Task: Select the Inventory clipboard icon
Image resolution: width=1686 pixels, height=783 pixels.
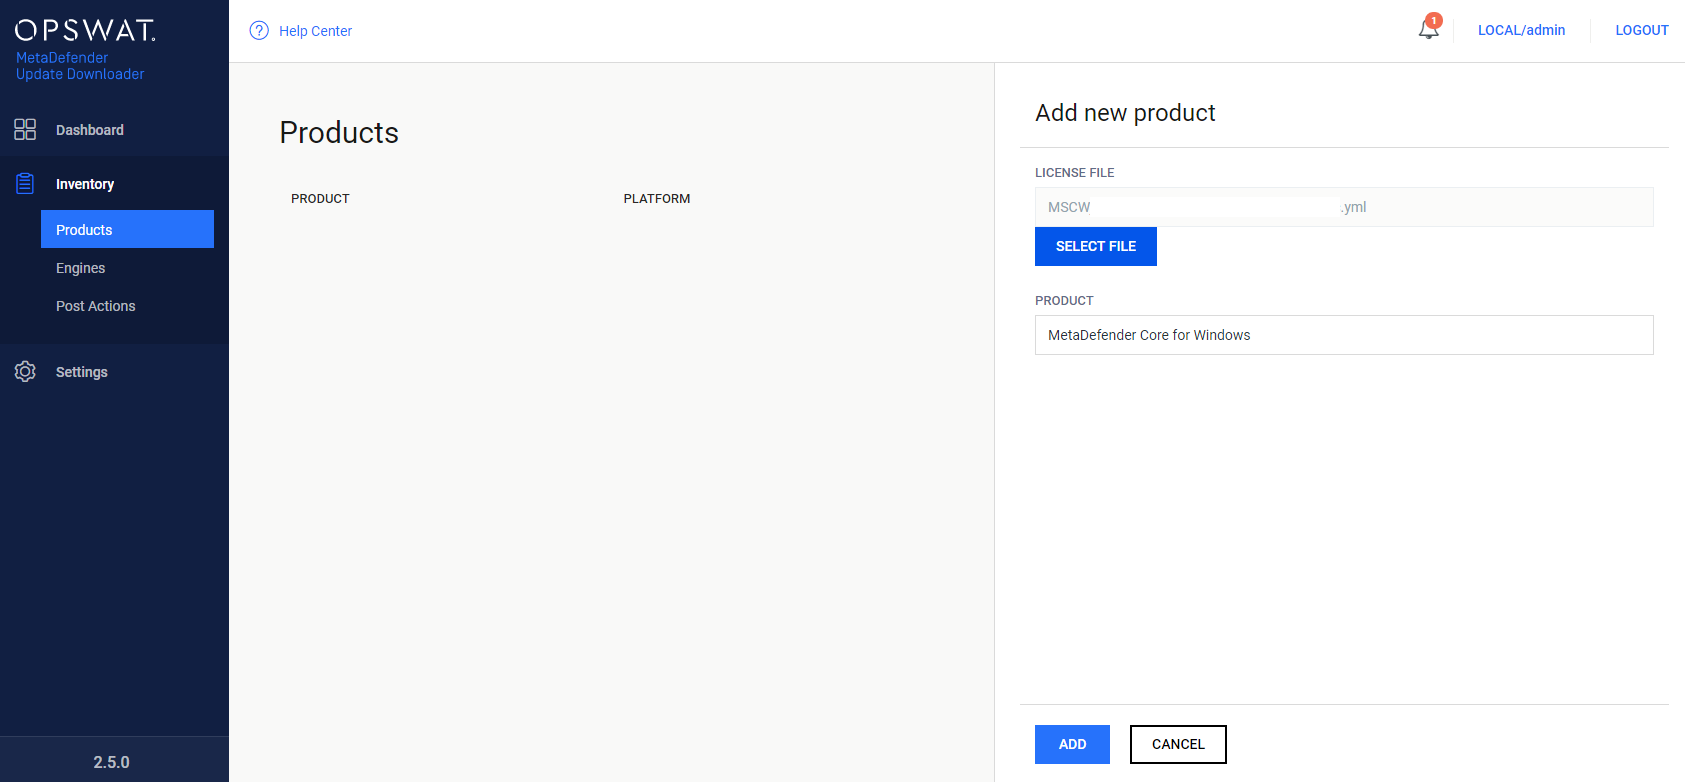Action: pyautogui.click(x=25, y=184)
